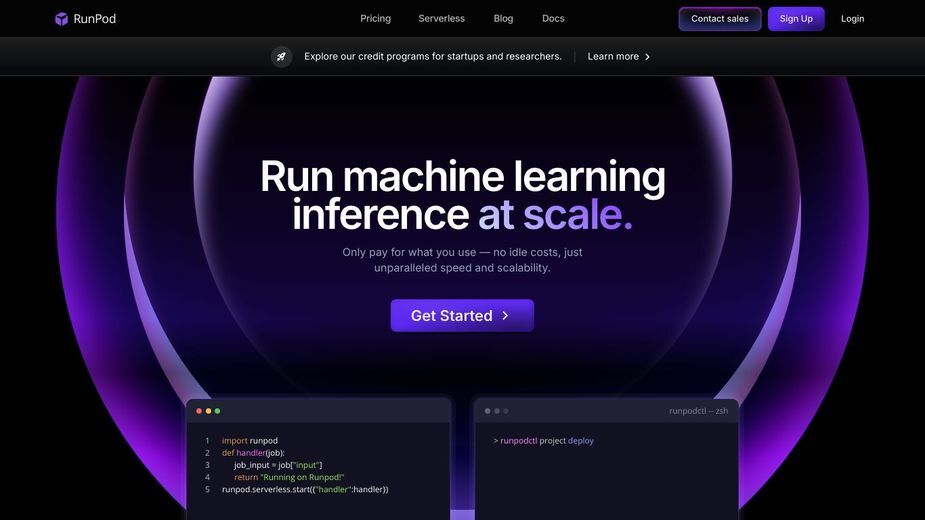Click the 'Only pay for what you use' subtitle
This screenshot has height=520, width=925.
click(462, 260)
